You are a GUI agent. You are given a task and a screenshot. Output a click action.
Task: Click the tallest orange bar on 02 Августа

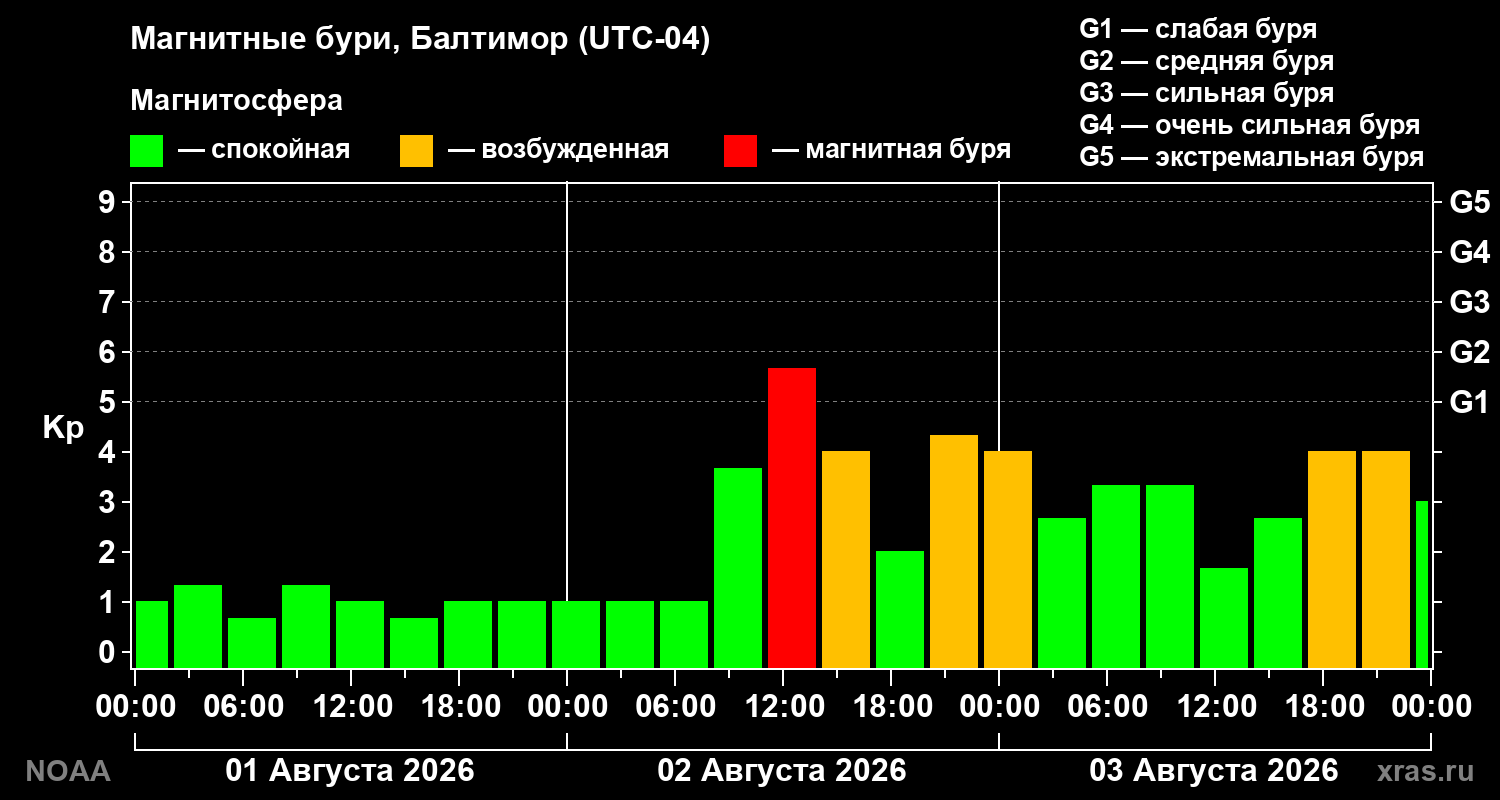954,551
